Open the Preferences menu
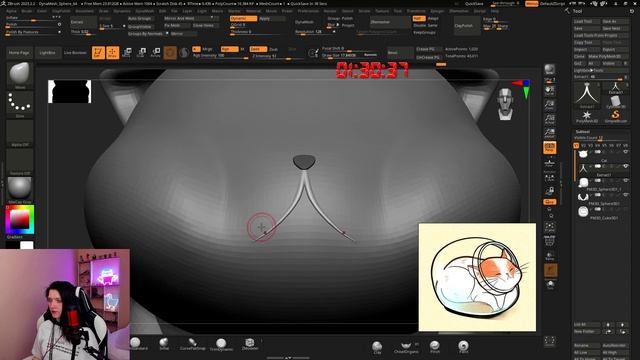The height and width of the screenshot is (360, 640). pyautogui.click(x=308, y=11)
